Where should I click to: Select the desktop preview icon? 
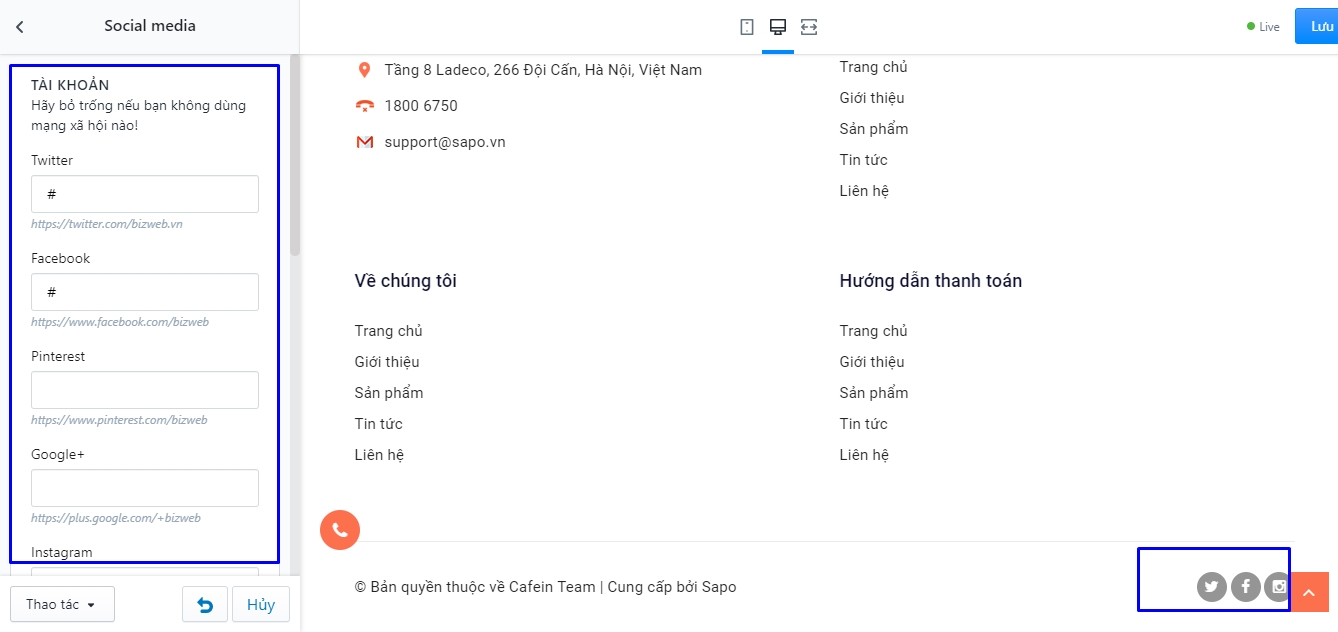pos(778,27)
